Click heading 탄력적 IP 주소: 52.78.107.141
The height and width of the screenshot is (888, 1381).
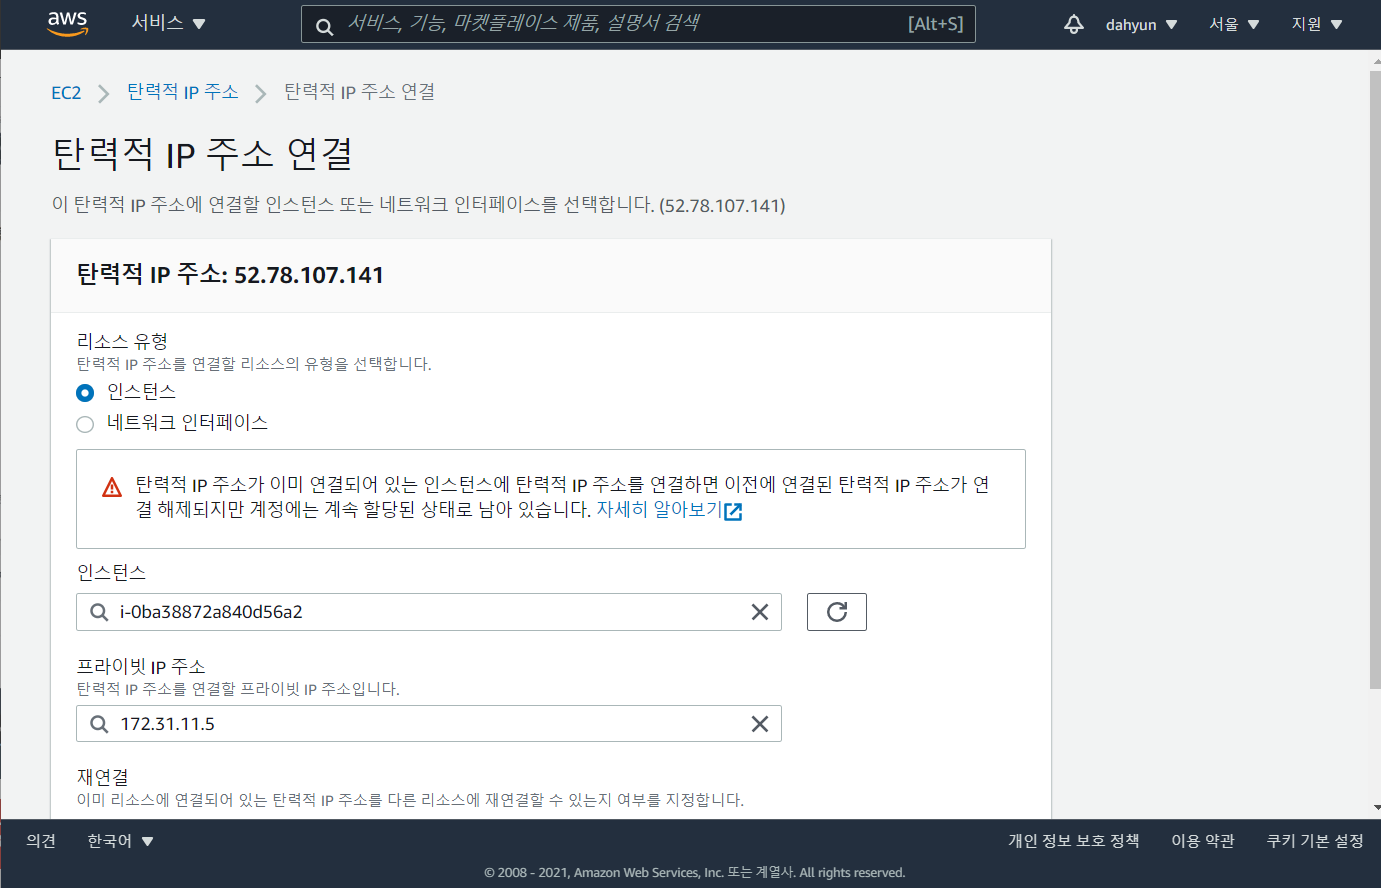coord(230,275)
